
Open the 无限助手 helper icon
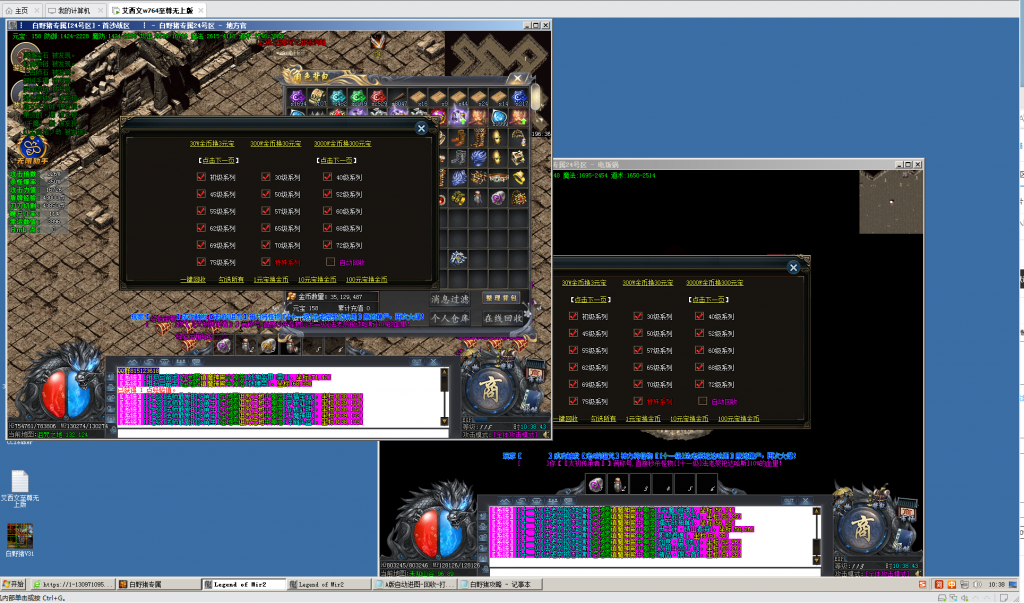tap(33, 150)
